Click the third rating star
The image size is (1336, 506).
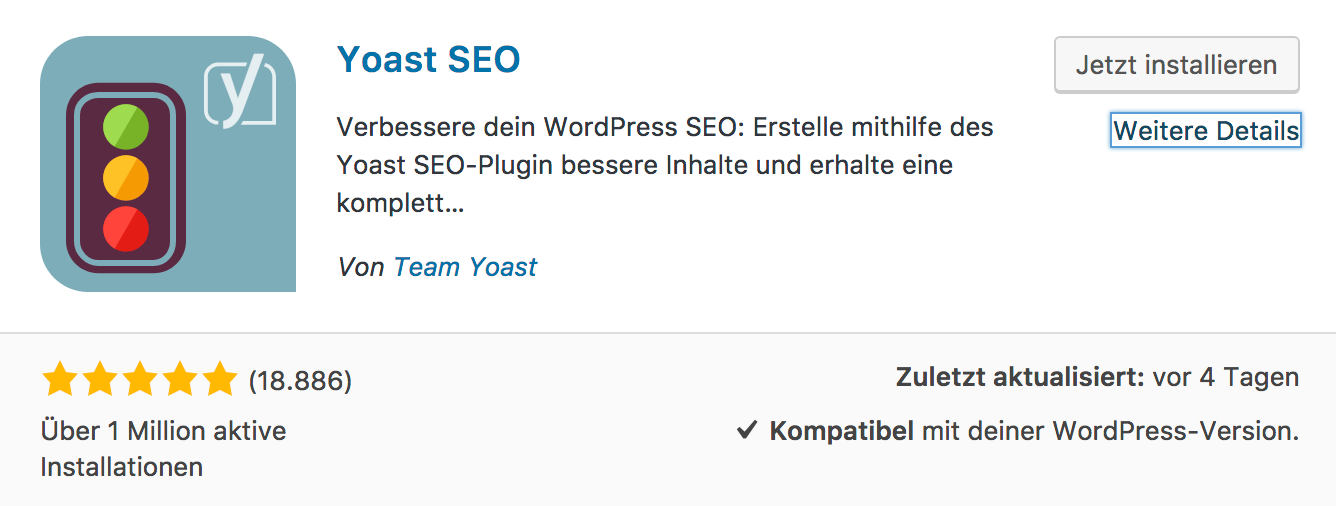click(x=140, y=380)
